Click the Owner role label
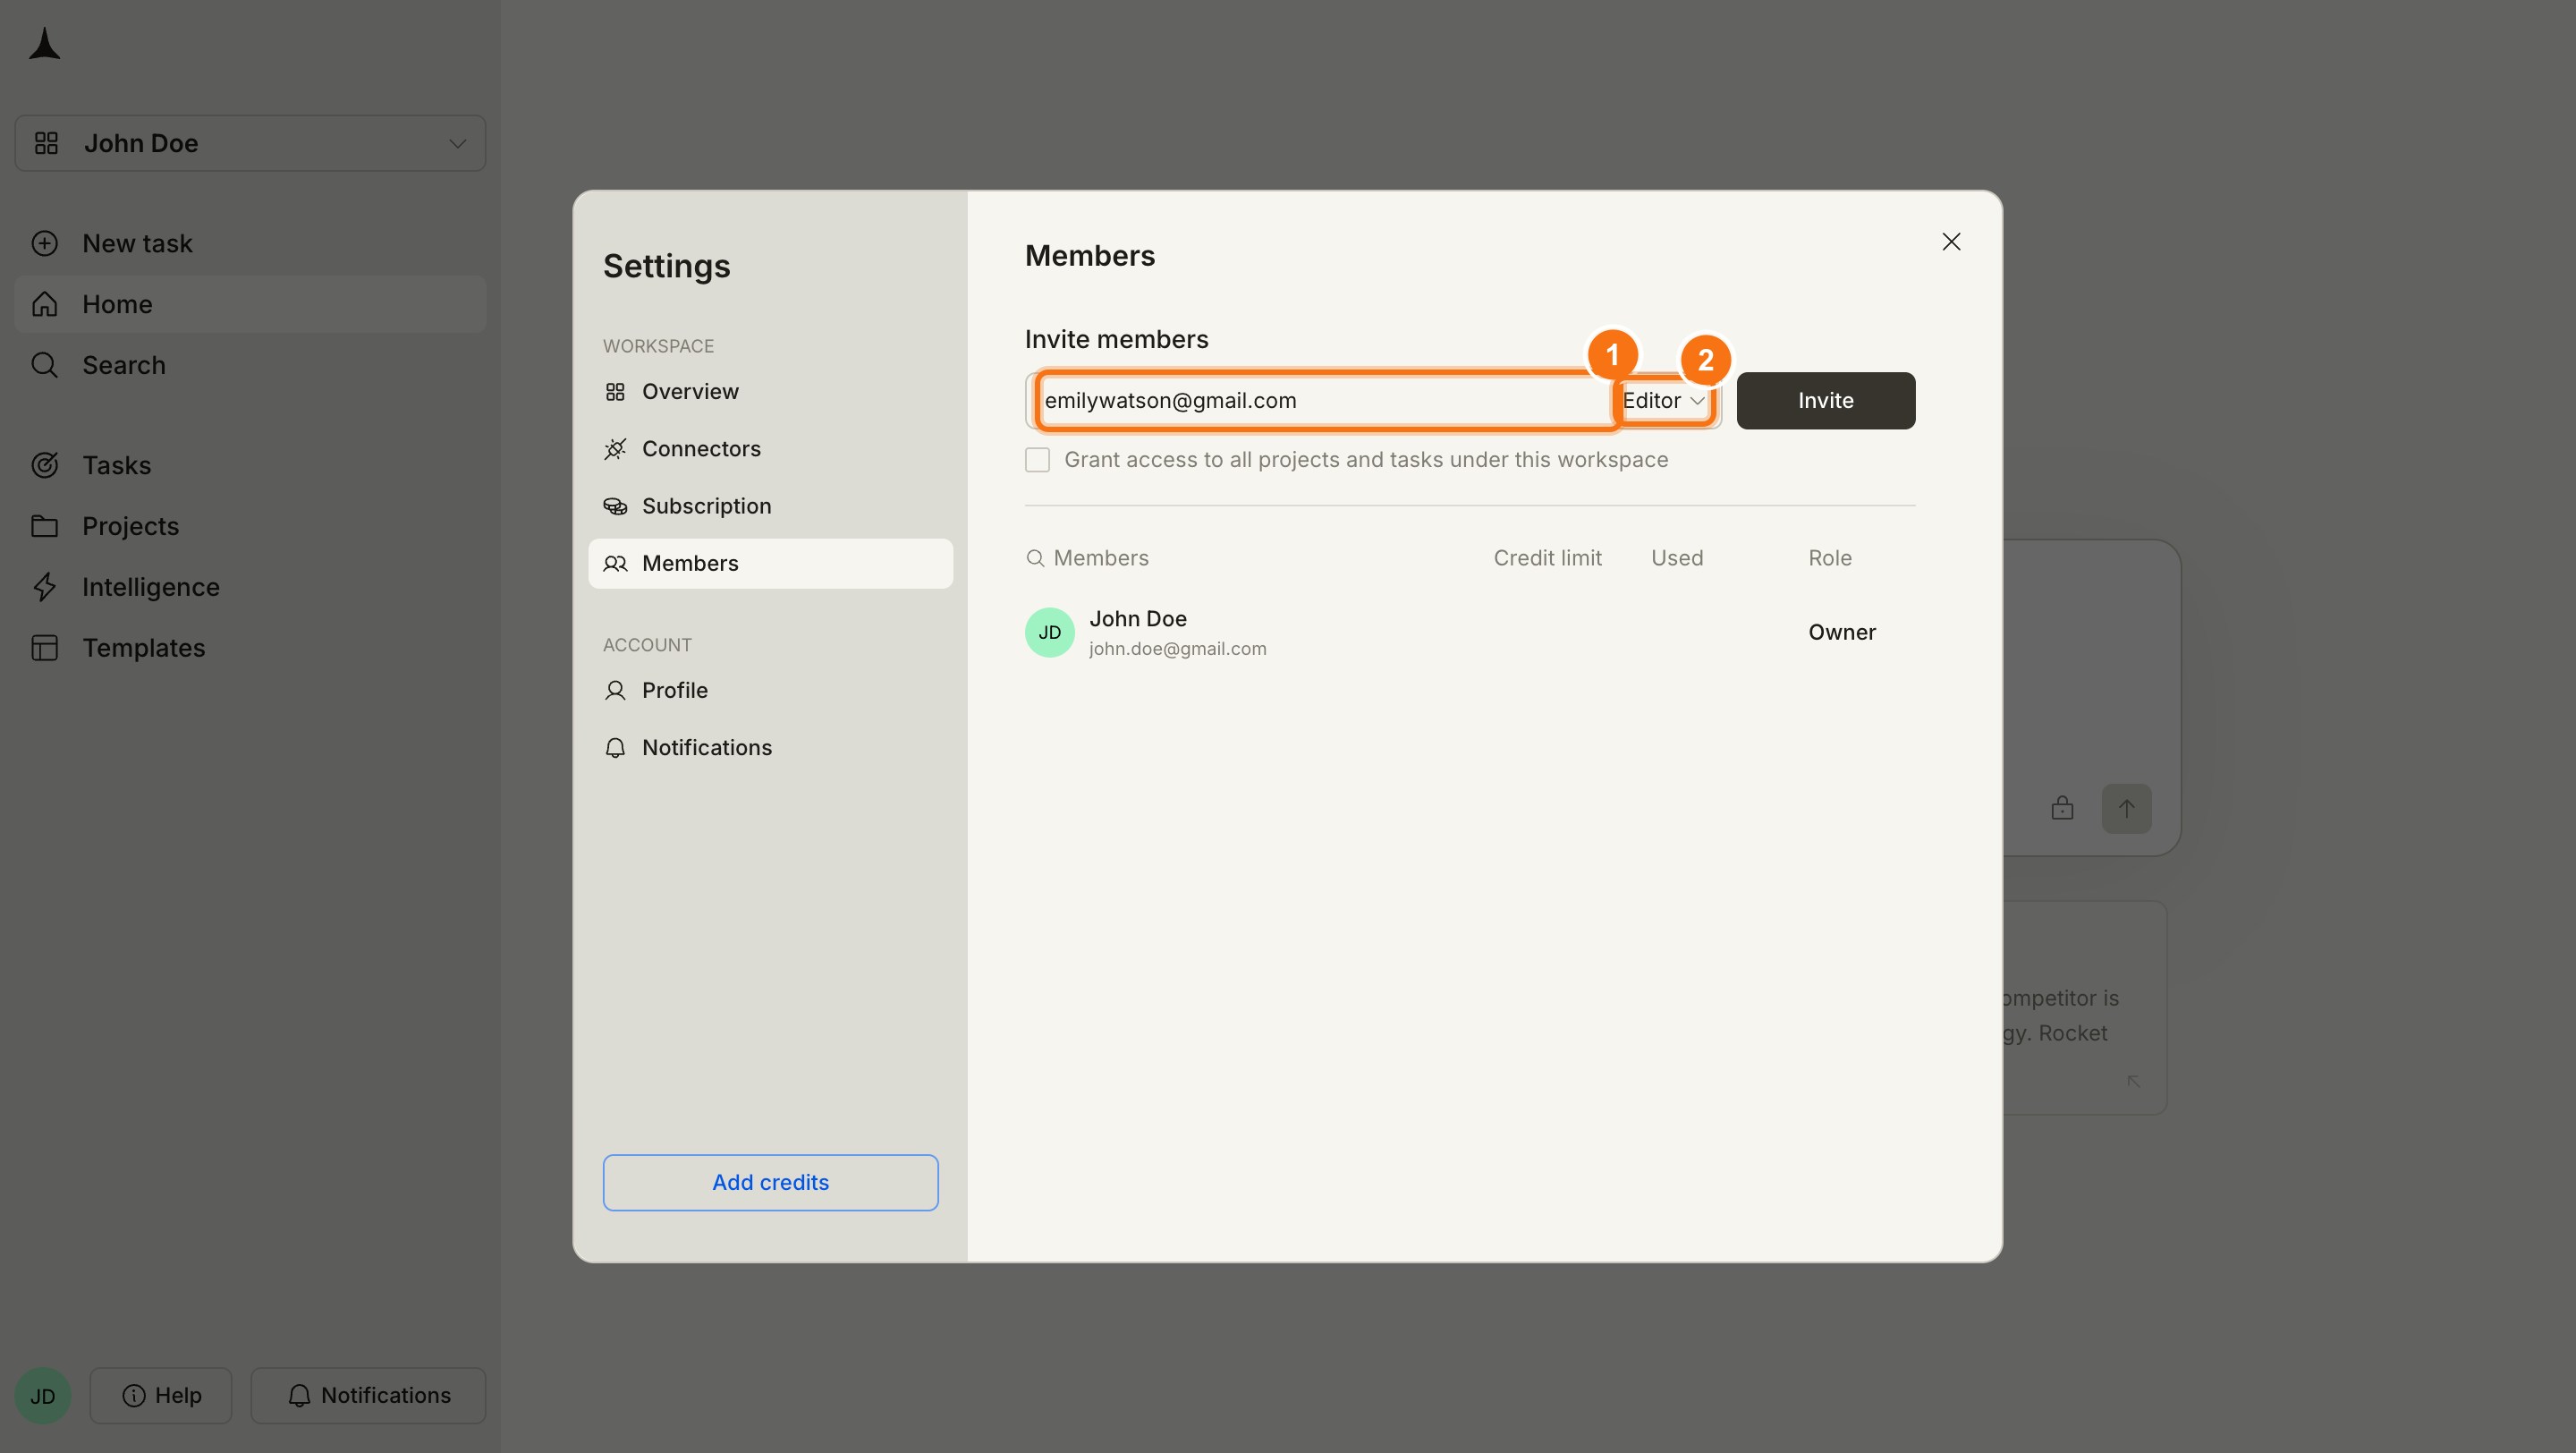Screen dimensions: 2576x1453 pyautogui.click(x=1841, y=633)
